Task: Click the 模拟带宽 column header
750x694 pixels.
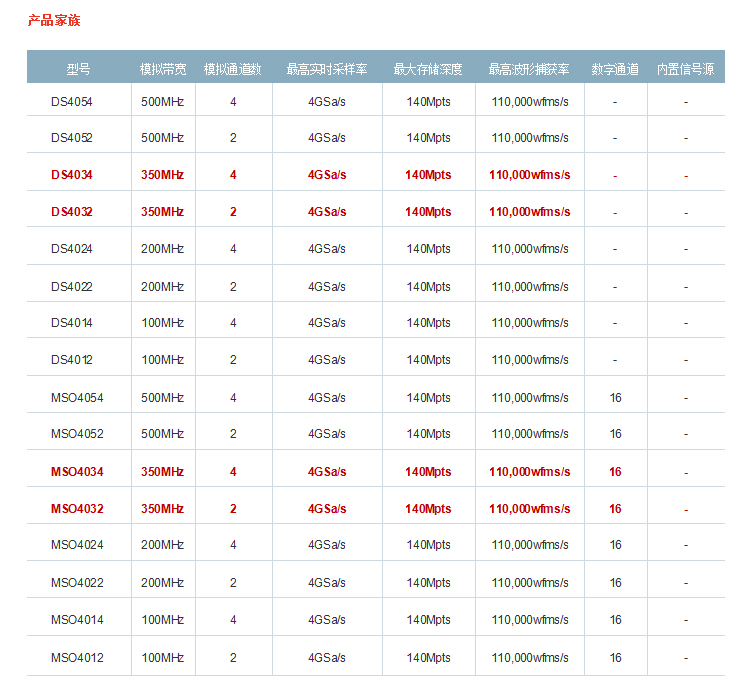Action: point(163,69)
